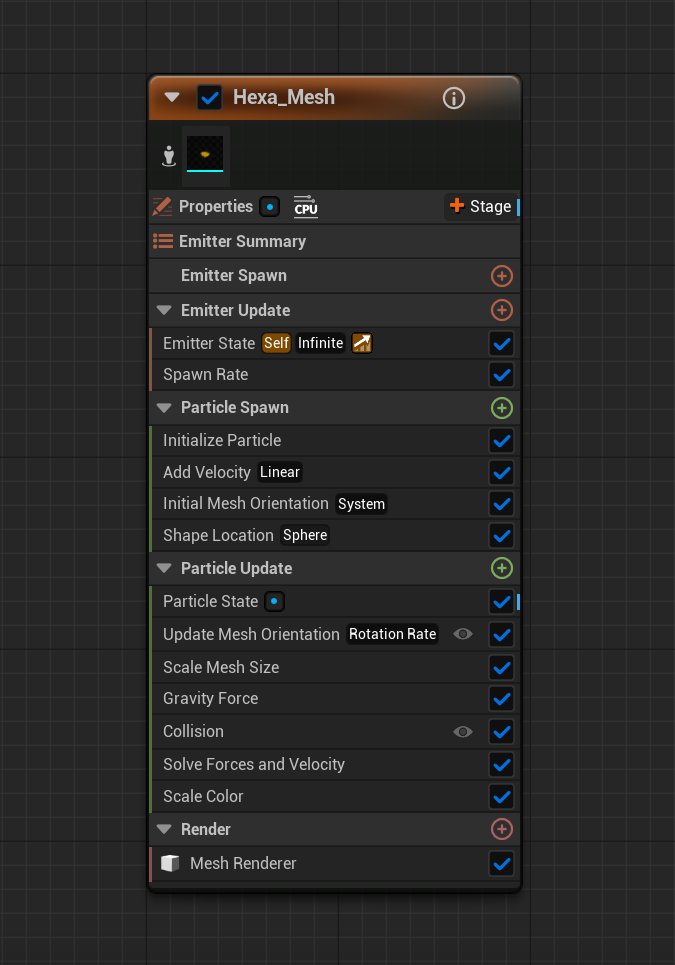Collapse the Particle Update section
This screenshot has width=675, height=965.
(x=164, y=568)
